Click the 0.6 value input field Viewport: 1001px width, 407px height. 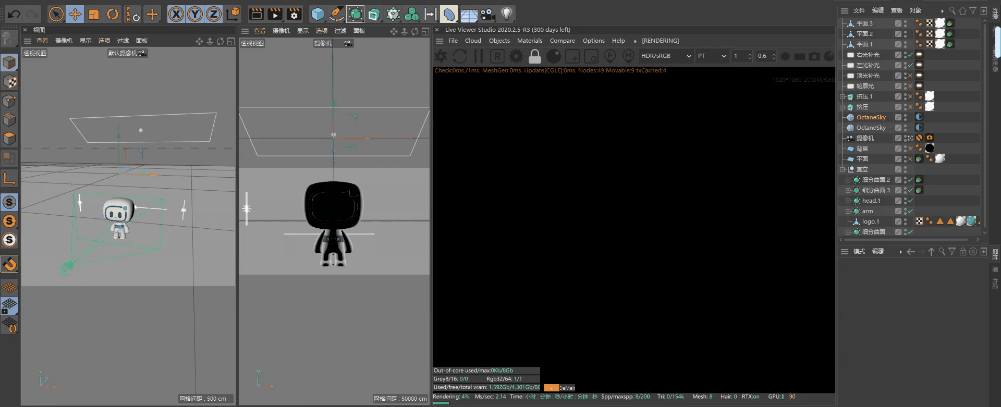tap(764, 56)
